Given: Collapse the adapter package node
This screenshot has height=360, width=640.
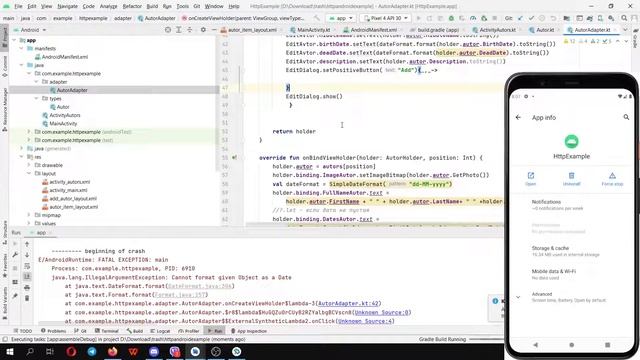Looking at the screenshot, I should coord(36,82).
